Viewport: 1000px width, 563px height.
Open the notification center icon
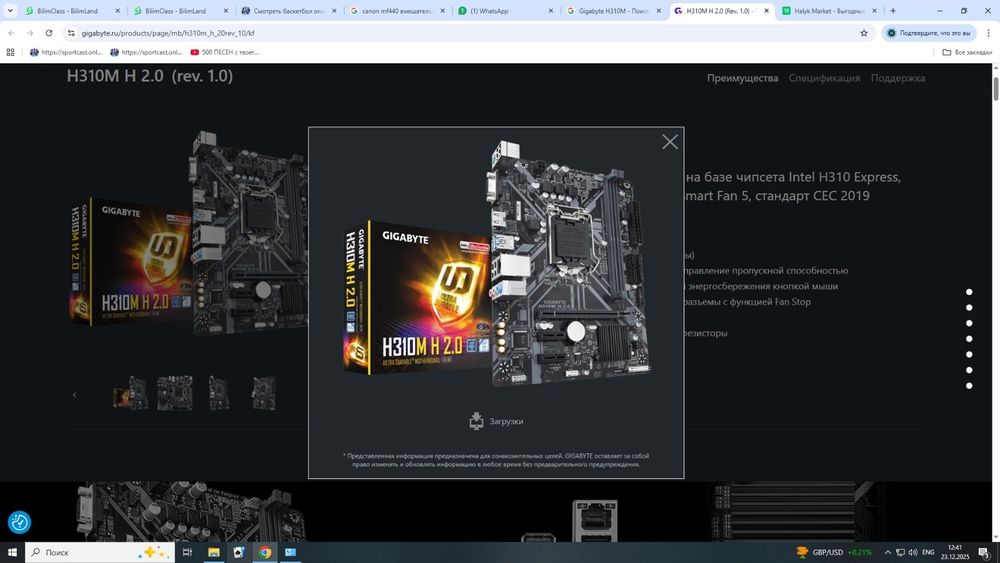point(985,552)
